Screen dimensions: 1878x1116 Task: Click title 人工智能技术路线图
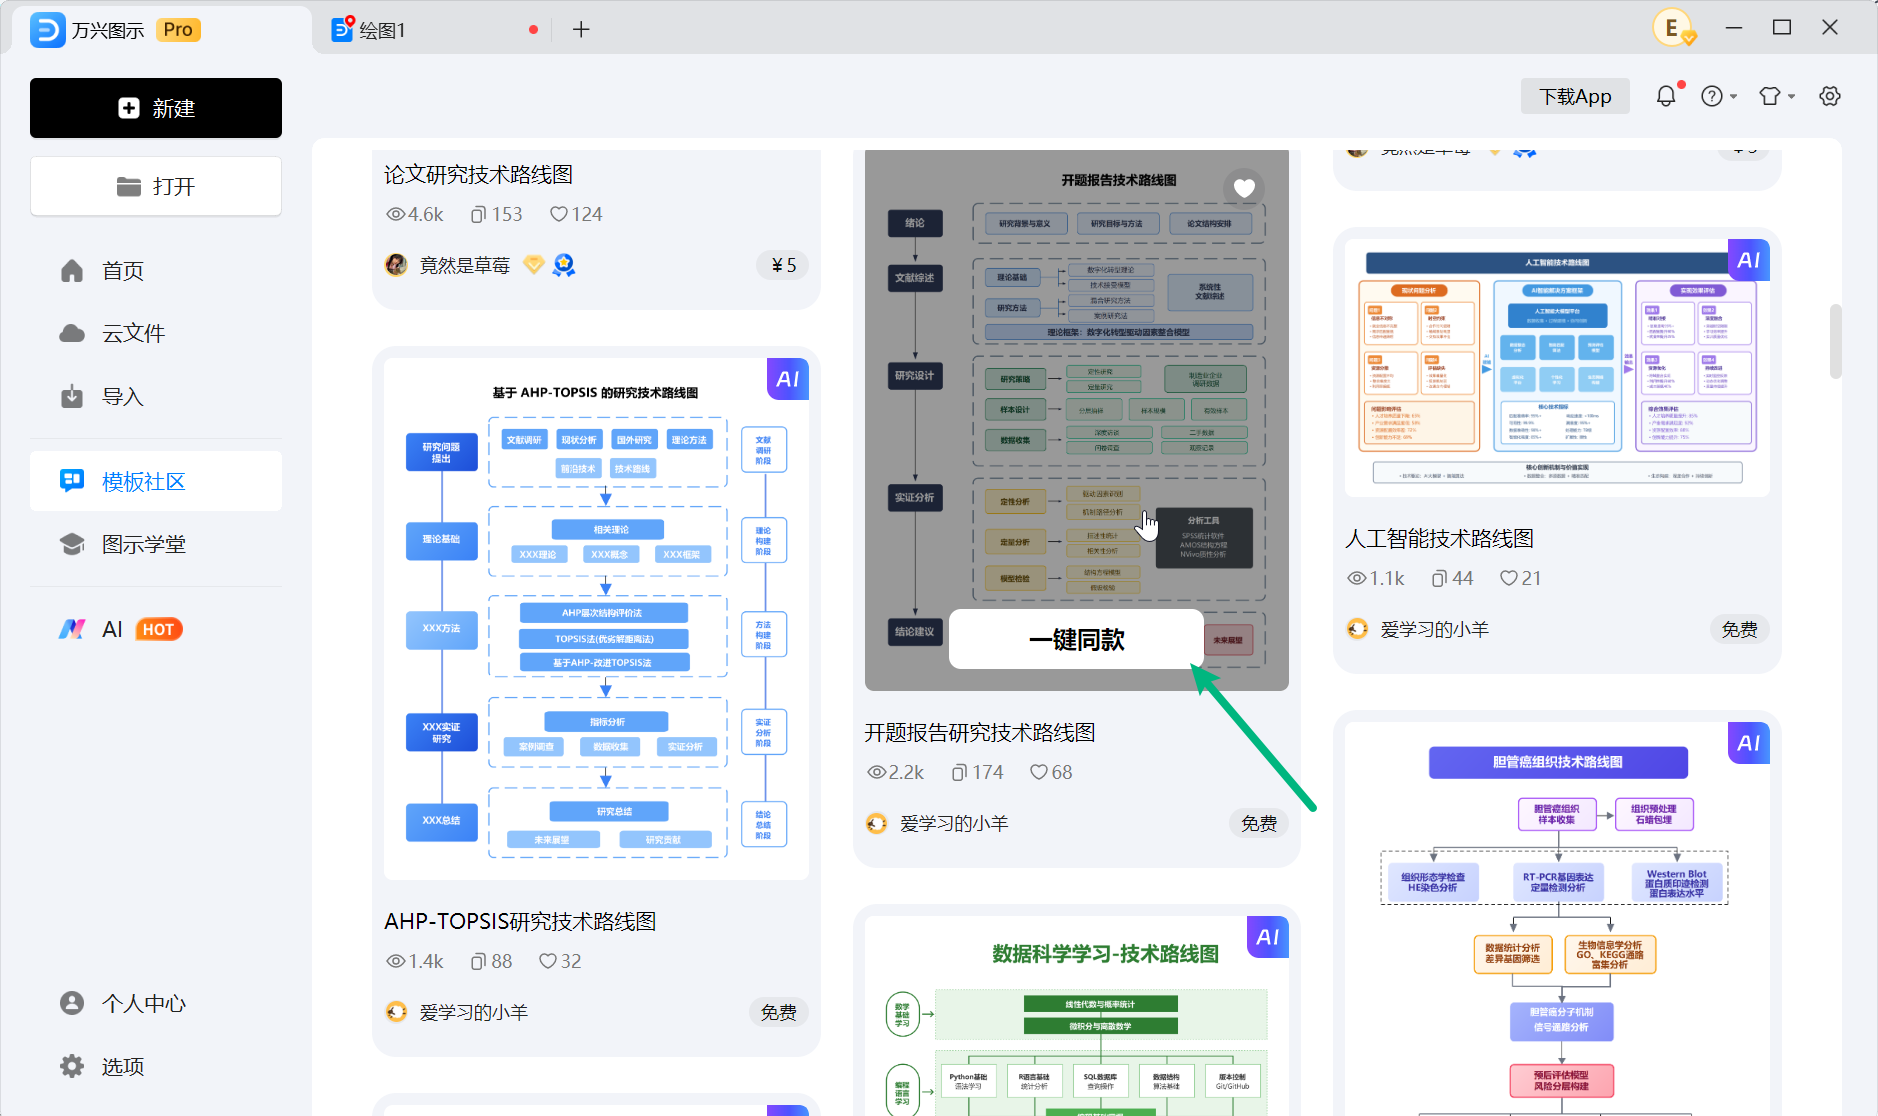pos(1439,539)
